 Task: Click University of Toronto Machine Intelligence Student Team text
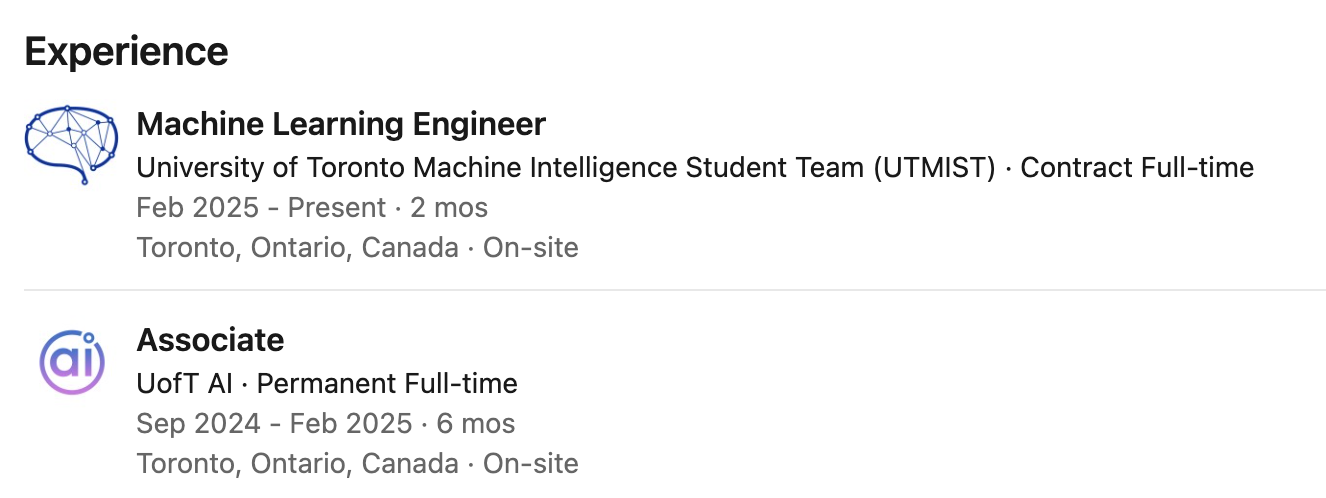pyautogui.click(x=500, y=167)
